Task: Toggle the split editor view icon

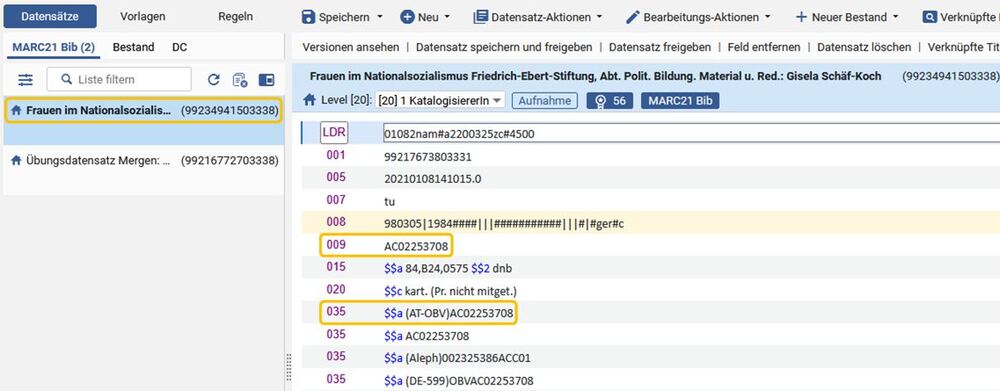Action: click(x=266, y=80)
